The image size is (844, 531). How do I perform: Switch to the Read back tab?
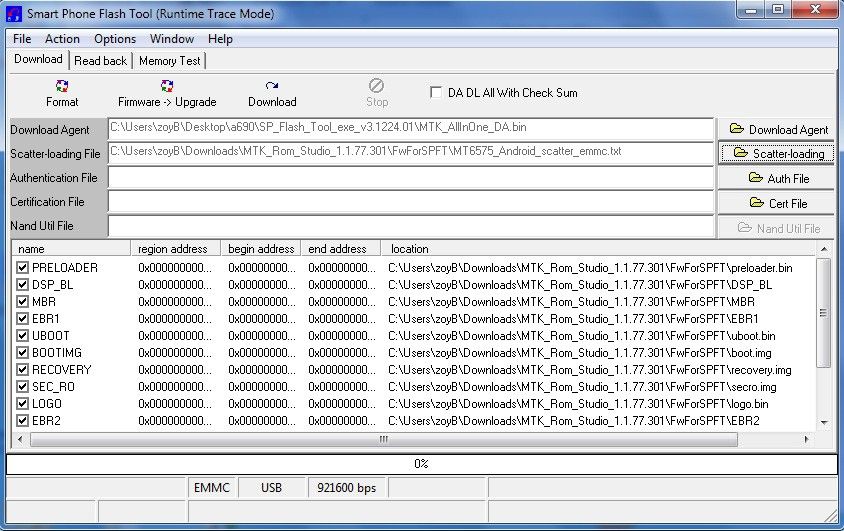point(101,61)
